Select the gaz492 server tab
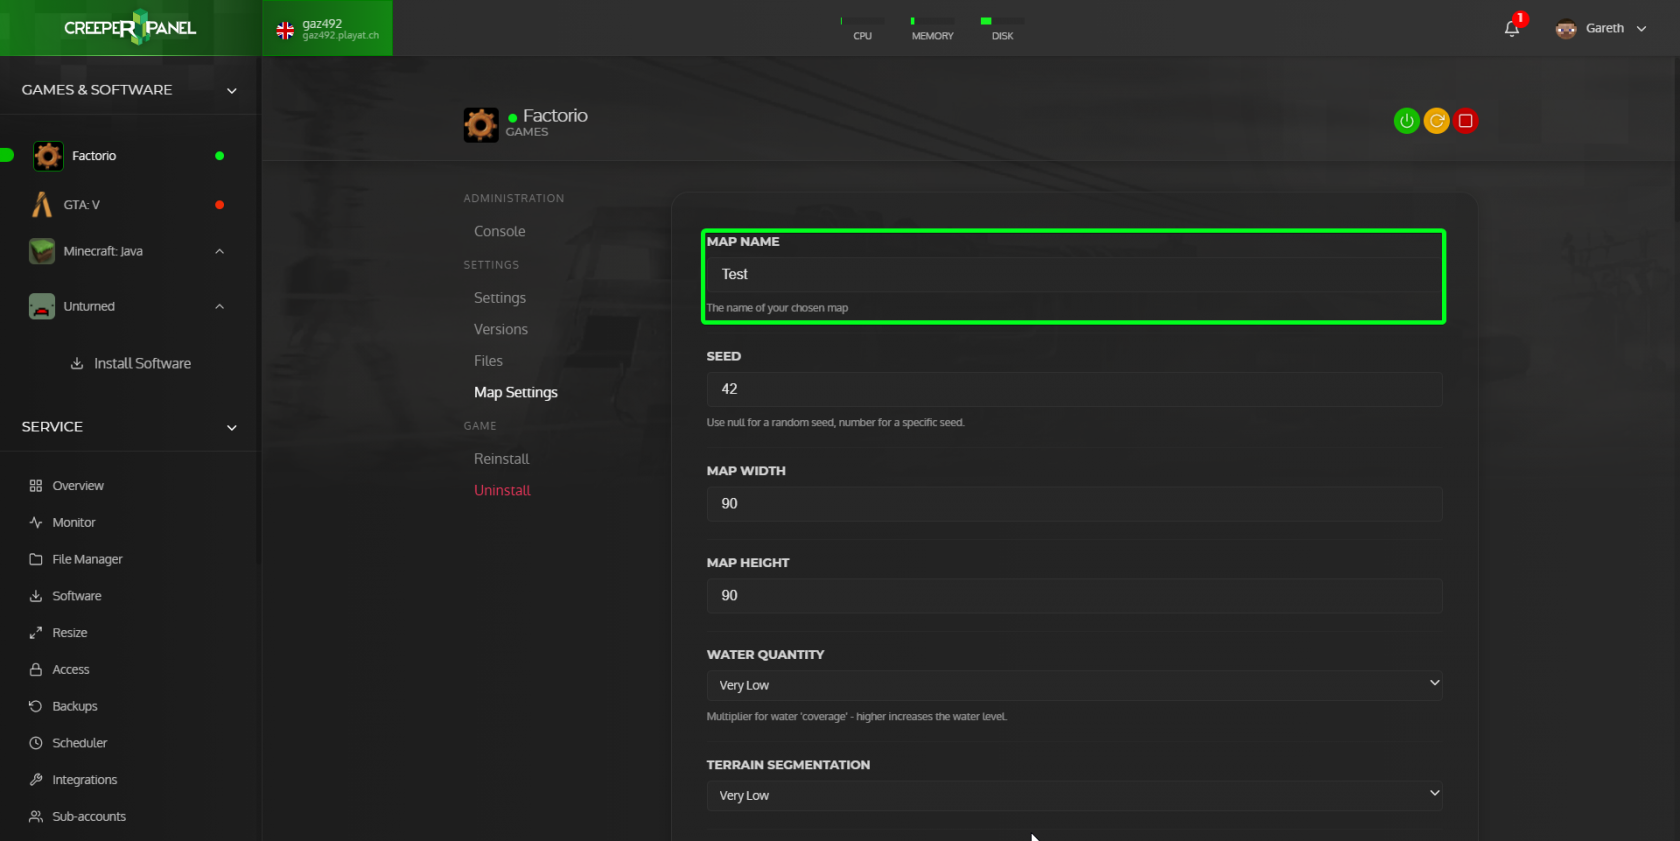 coord(328,28)
